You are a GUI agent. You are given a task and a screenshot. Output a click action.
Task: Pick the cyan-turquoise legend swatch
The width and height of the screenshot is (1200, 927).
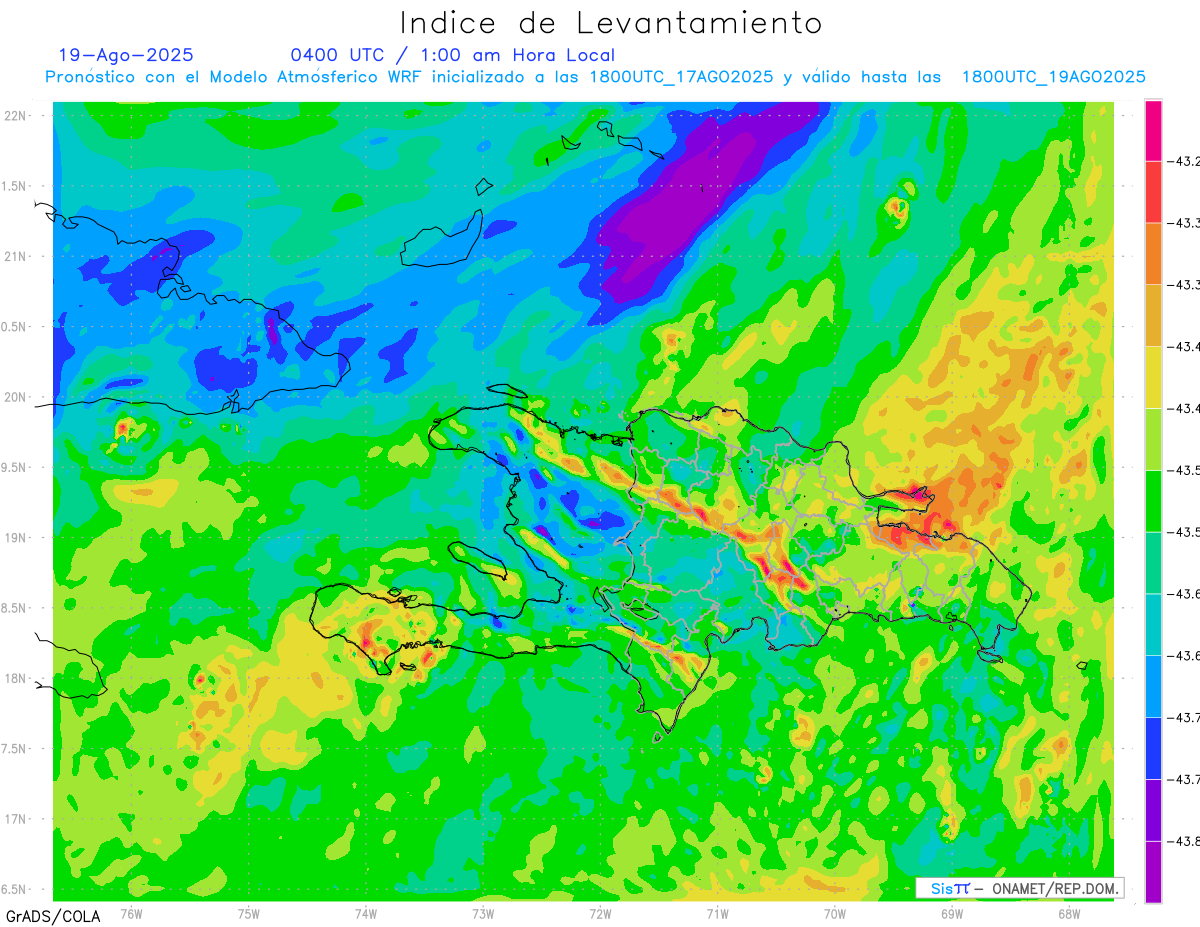pos(1153,626)
